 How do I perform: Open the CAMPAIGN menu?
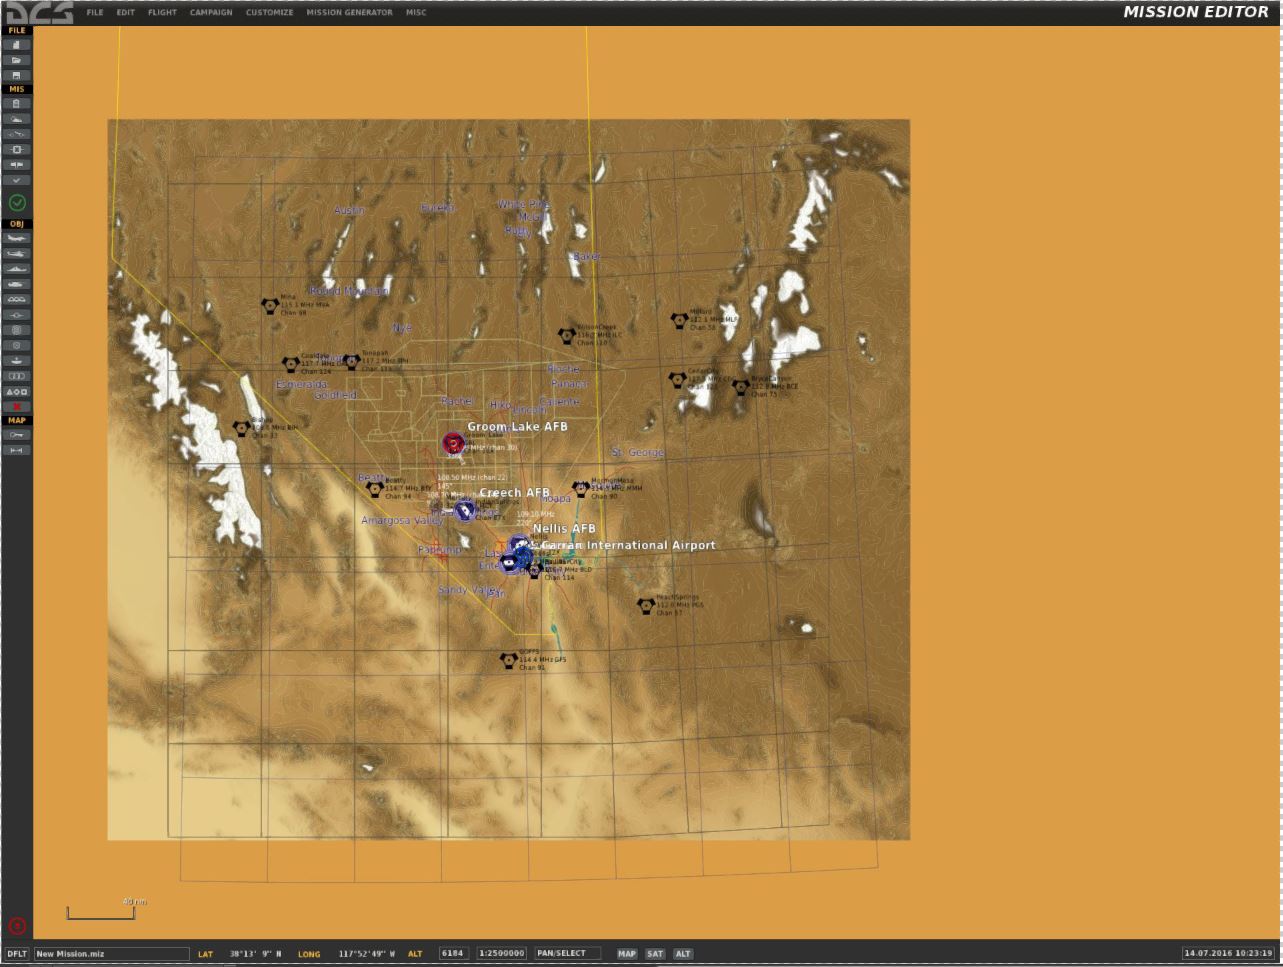tap(211, 12)
